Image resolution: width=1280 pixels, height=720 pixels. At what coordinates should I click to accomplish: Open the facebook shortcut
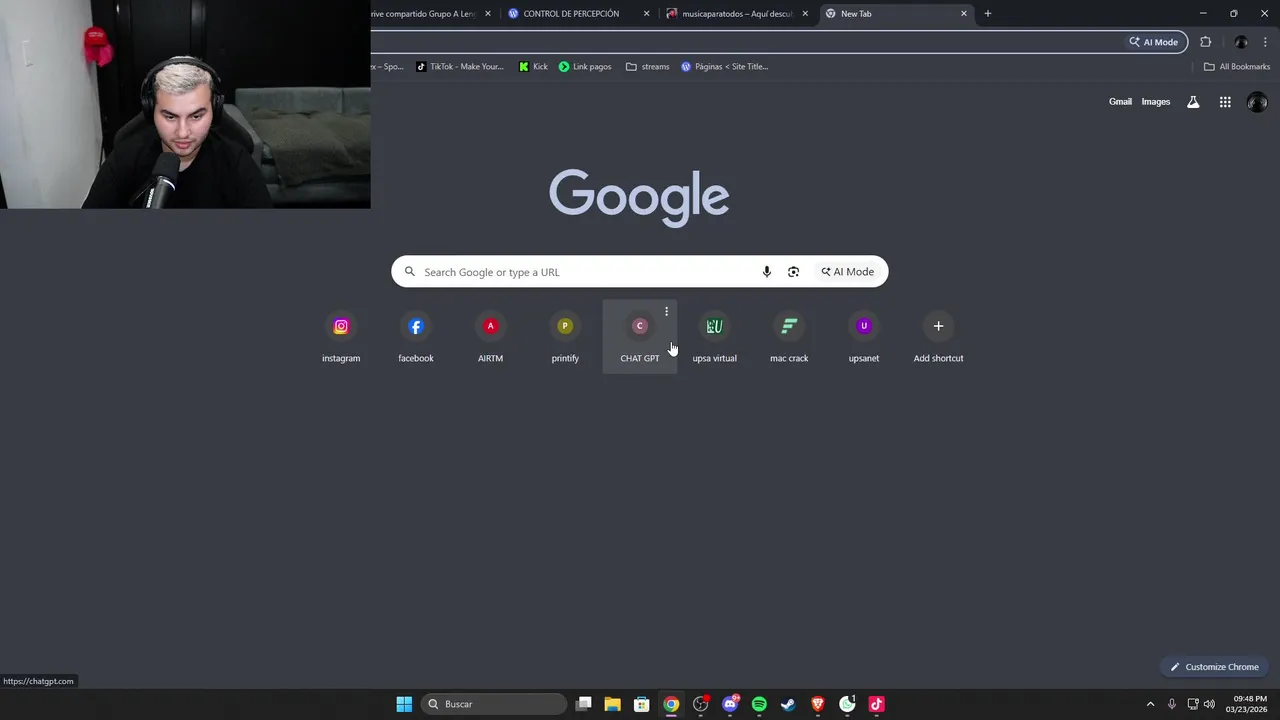[416, 337]
